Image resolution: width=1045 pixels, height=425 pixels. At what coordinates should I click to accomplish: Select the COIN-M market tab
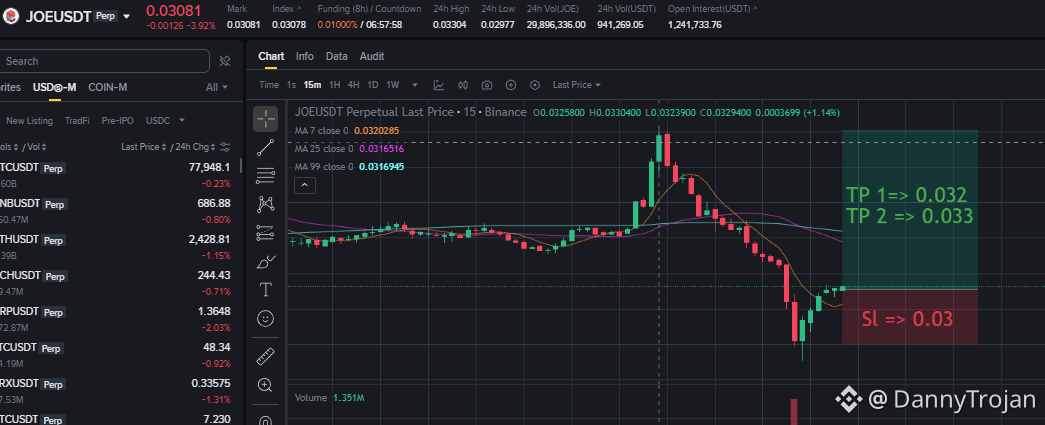(x=107, y=87)
